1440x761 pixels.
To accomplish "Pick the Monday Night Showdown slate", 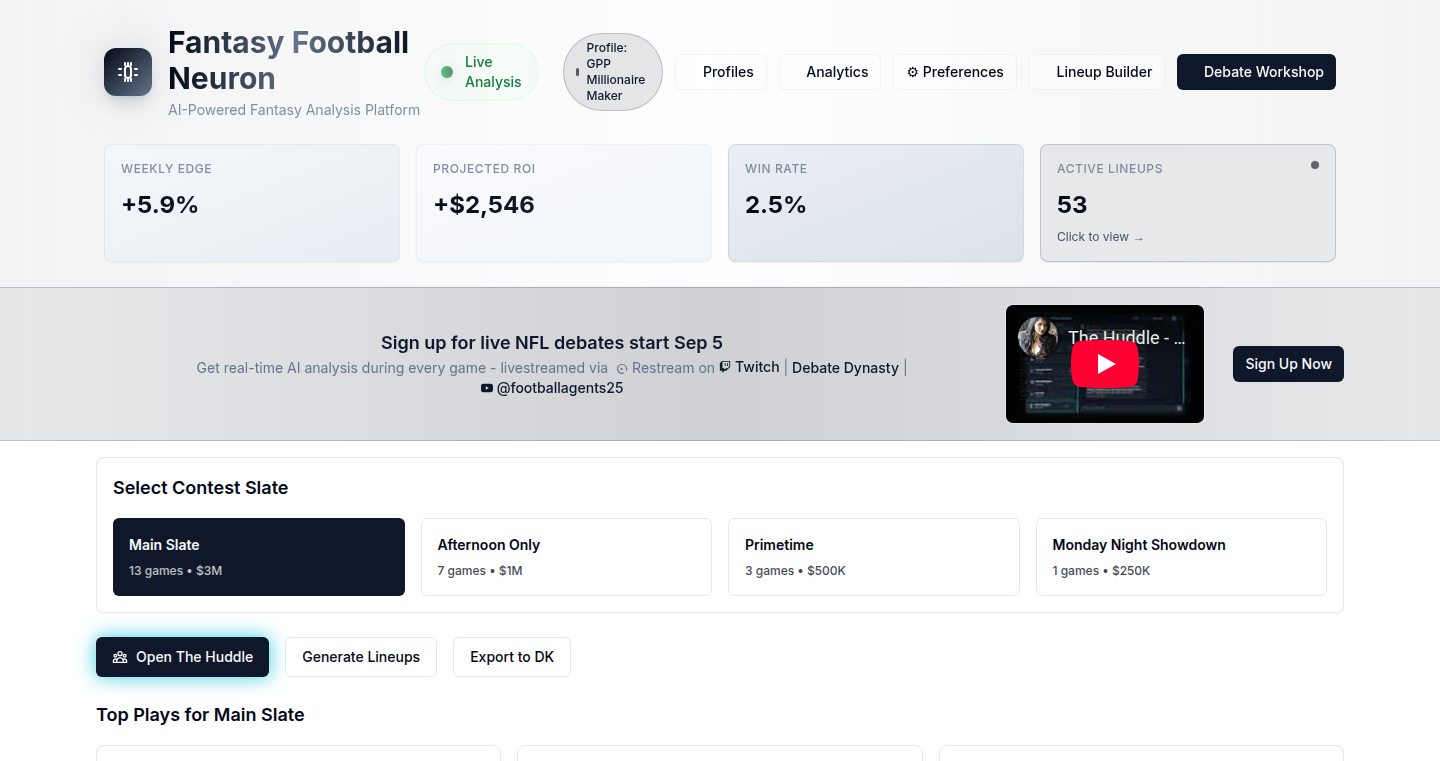I will click(x=1181, y=557).
